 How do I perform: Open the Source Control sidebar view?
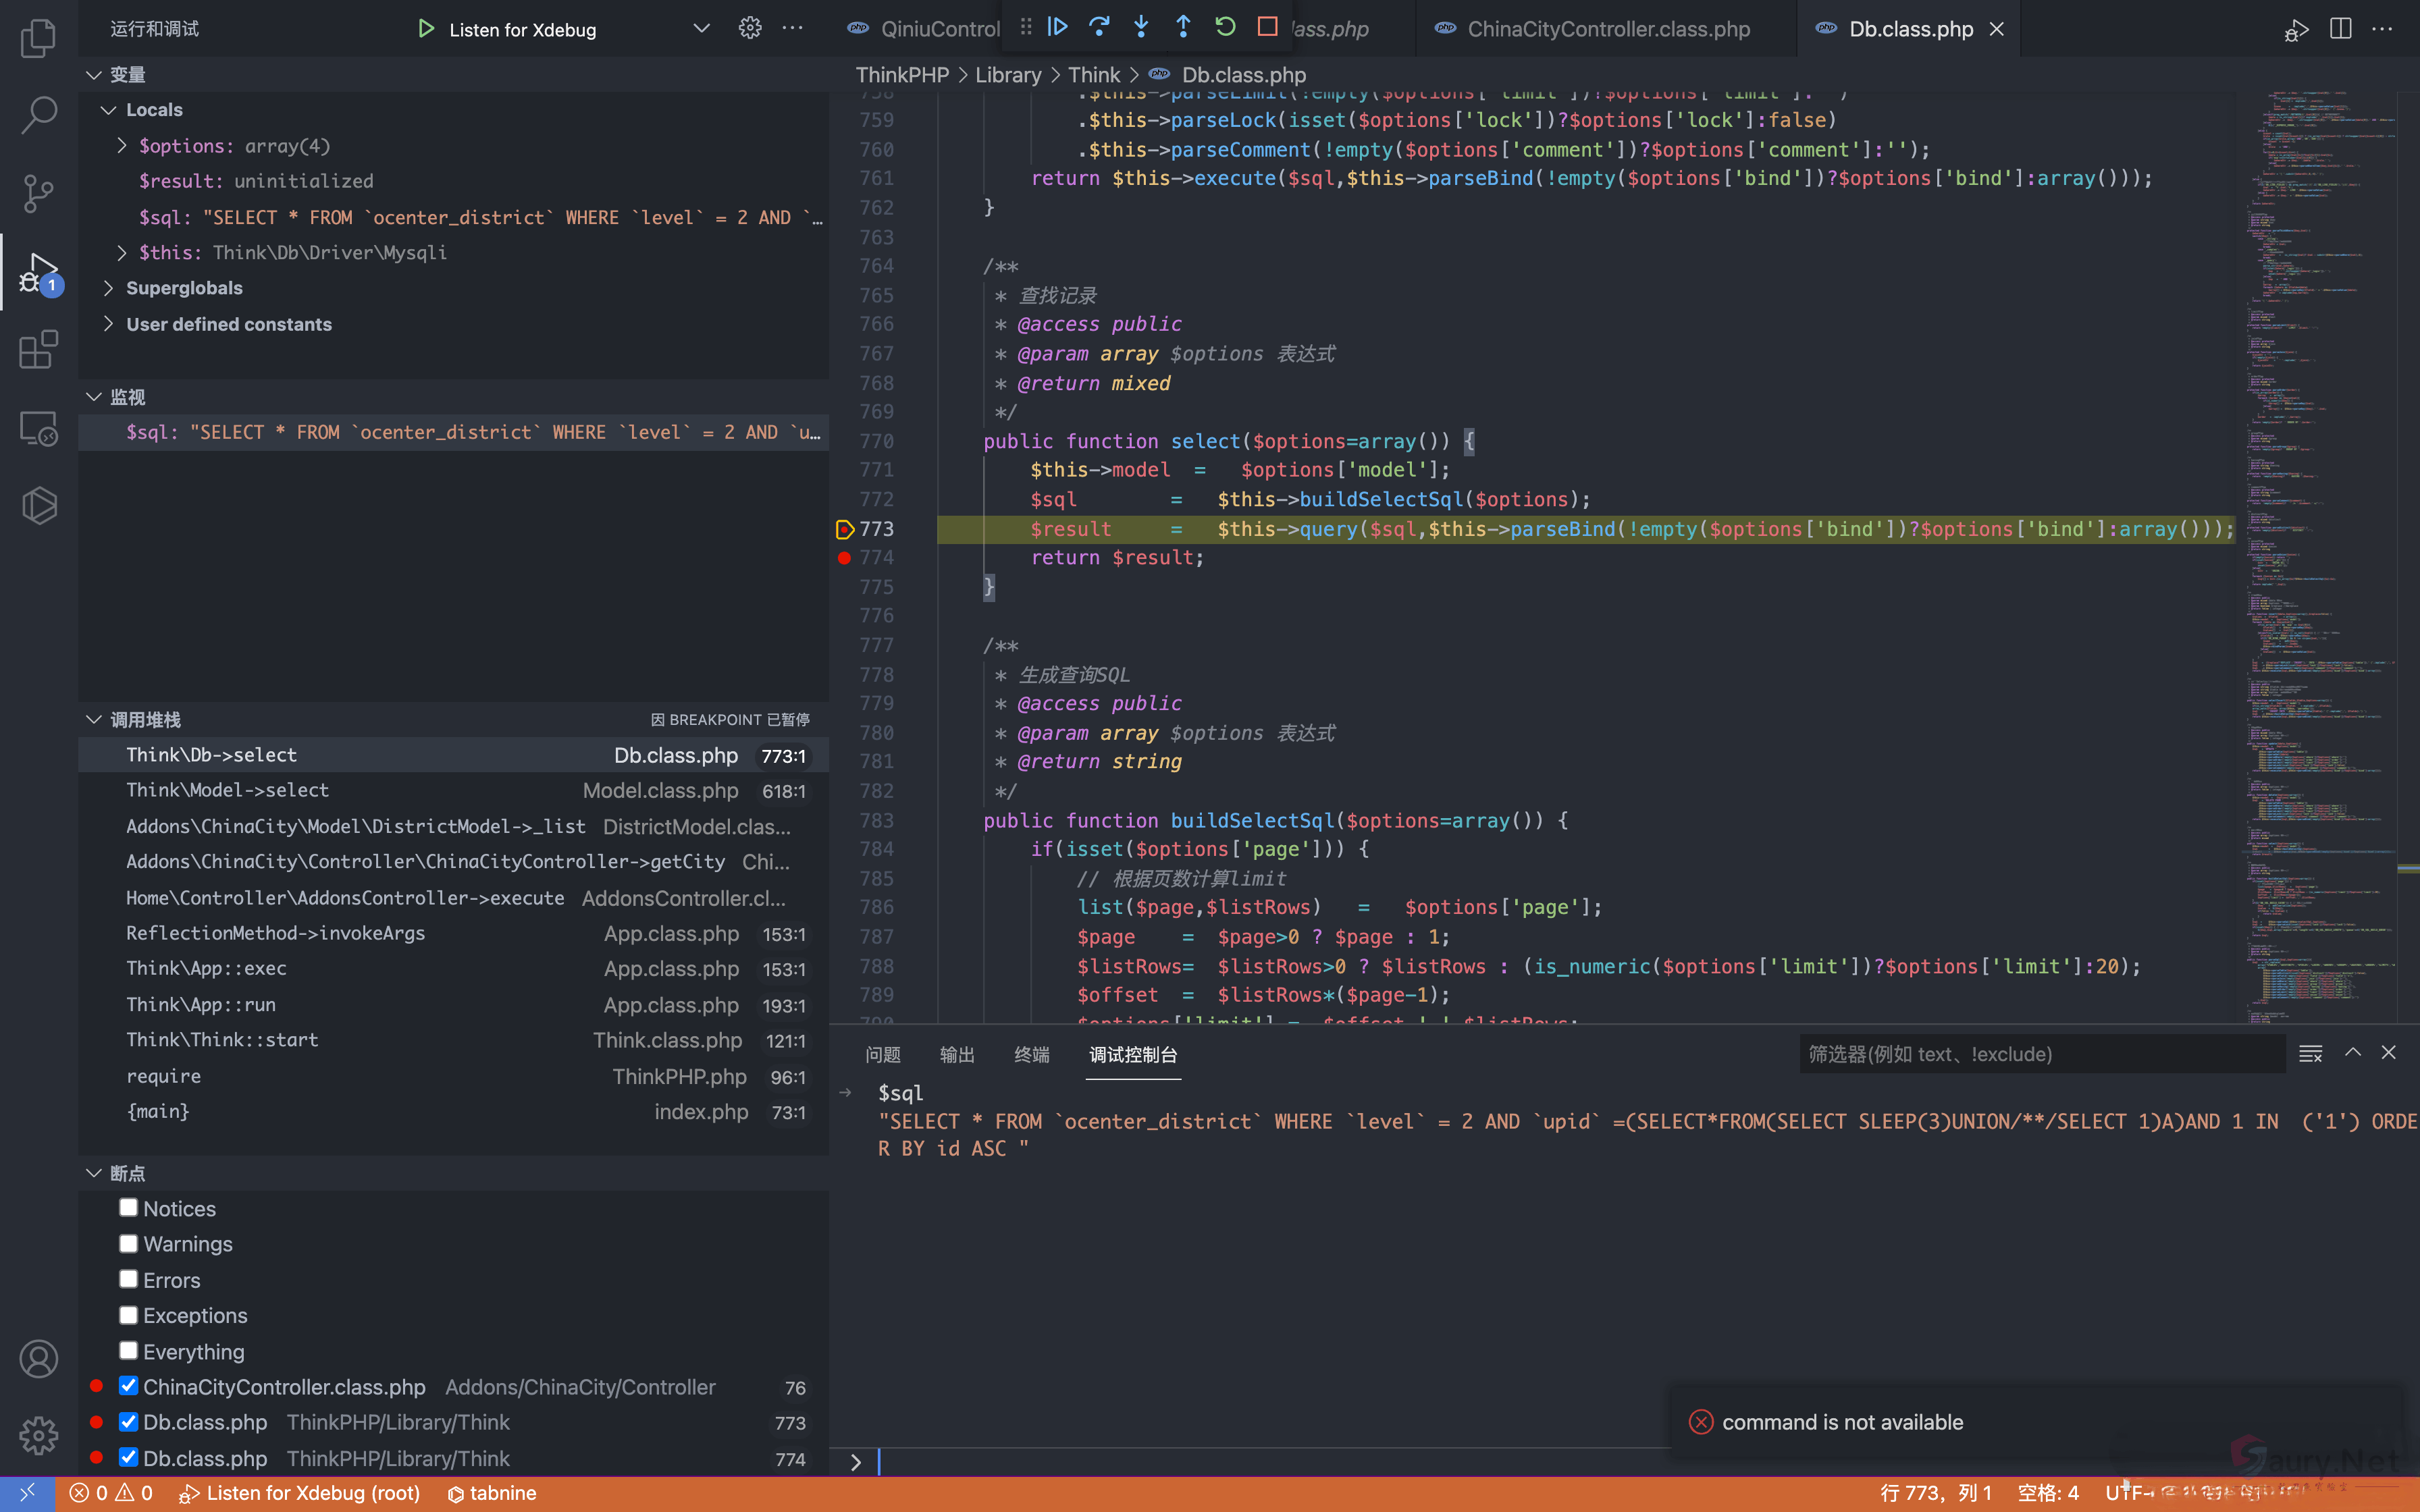coord(38,193)
